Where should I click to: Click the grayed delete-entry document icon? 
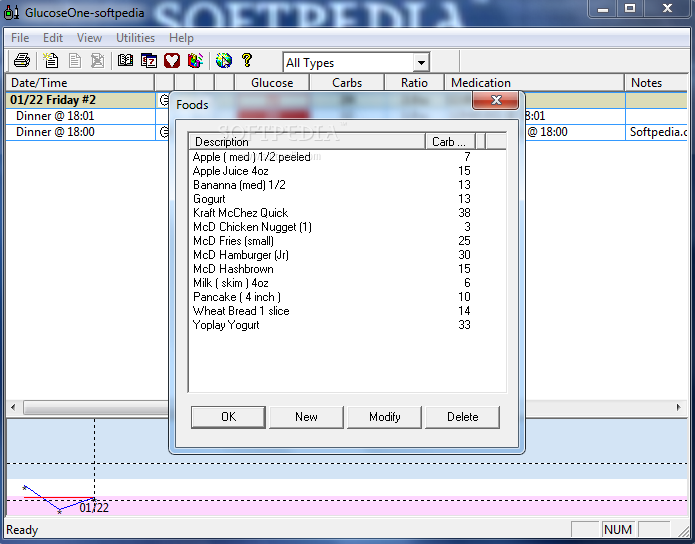coord(98,60)
